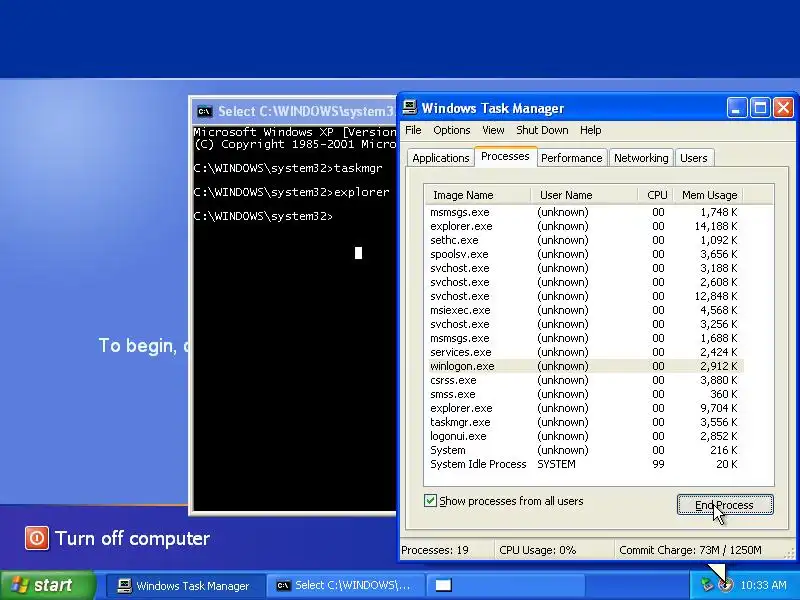Viewport: 800px width, 600px height.
Task: Click the command prompt taskbar button
Action: (345, 585)
